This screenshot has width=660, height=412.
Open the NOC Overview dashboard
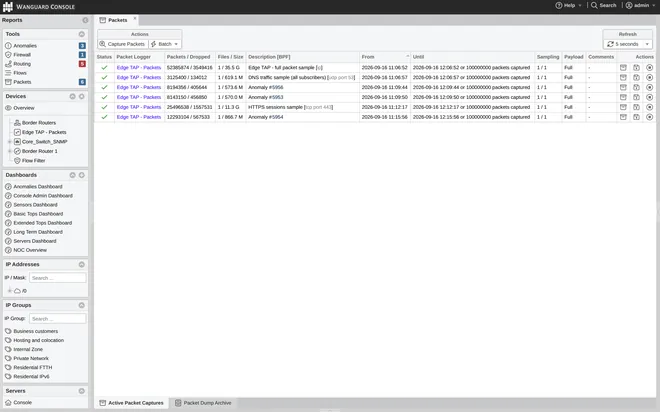pyautogui.click(x=29, y=250)
